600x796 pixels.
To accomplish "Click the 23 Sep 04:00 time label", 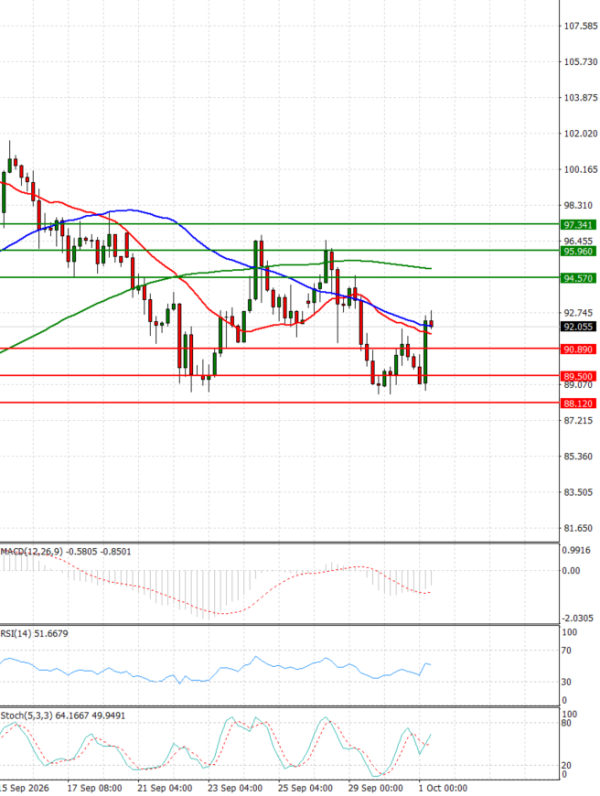I will tap(235, 788).
